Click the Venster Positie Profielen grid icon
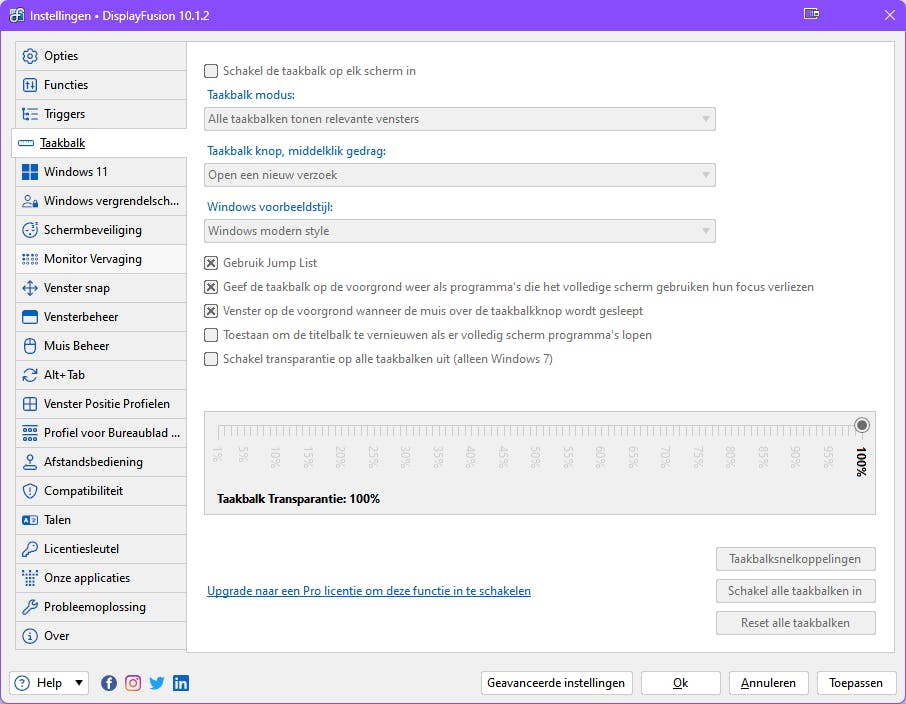 pos(29,404)
